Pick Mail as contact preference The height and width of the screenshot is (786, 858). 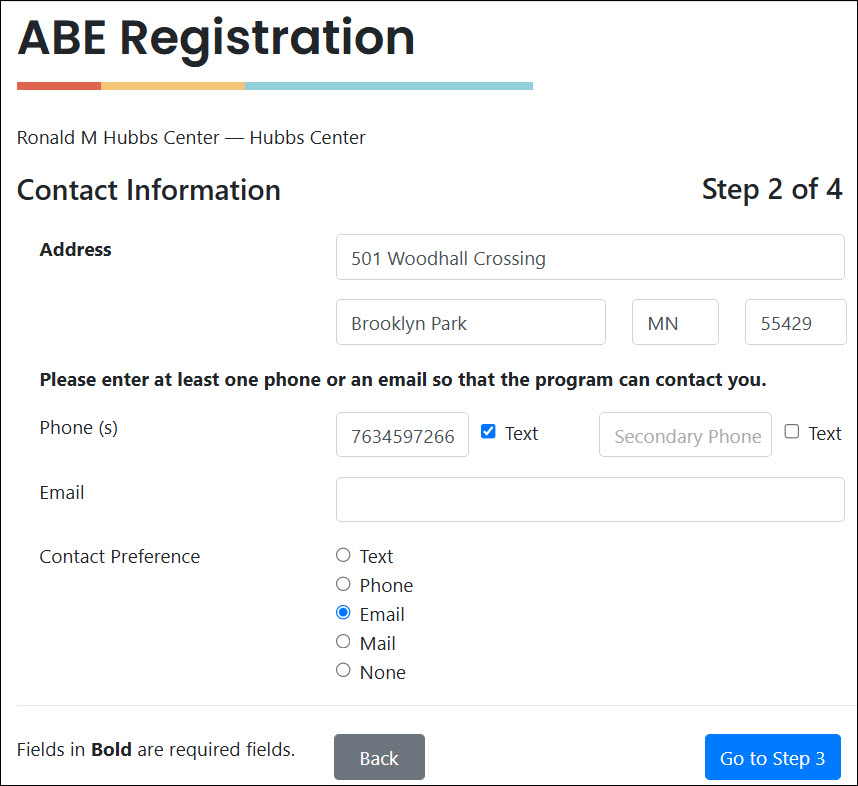pyautogui.click(x=343, y=642)
